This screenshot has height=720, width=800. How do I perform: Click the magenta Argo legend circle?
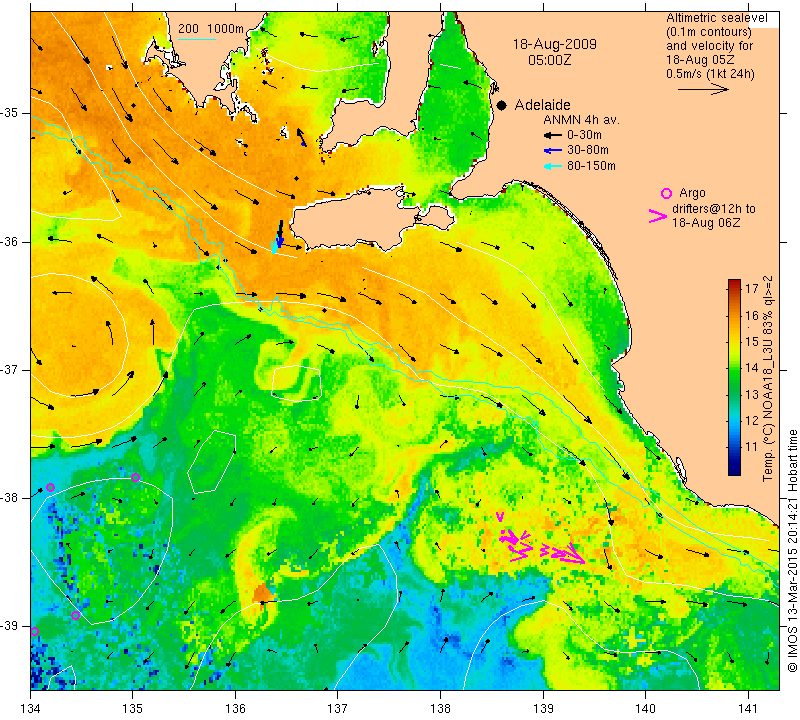[666, 193]
